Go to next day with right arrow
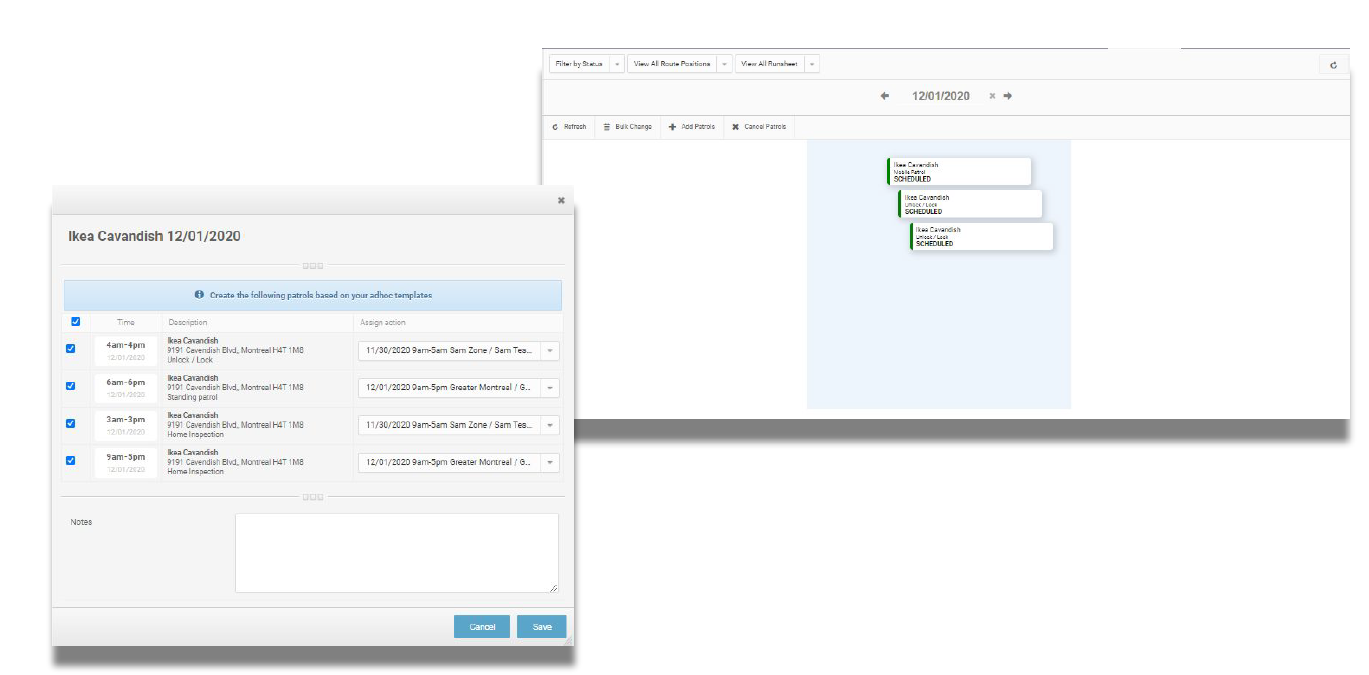 1007,96
